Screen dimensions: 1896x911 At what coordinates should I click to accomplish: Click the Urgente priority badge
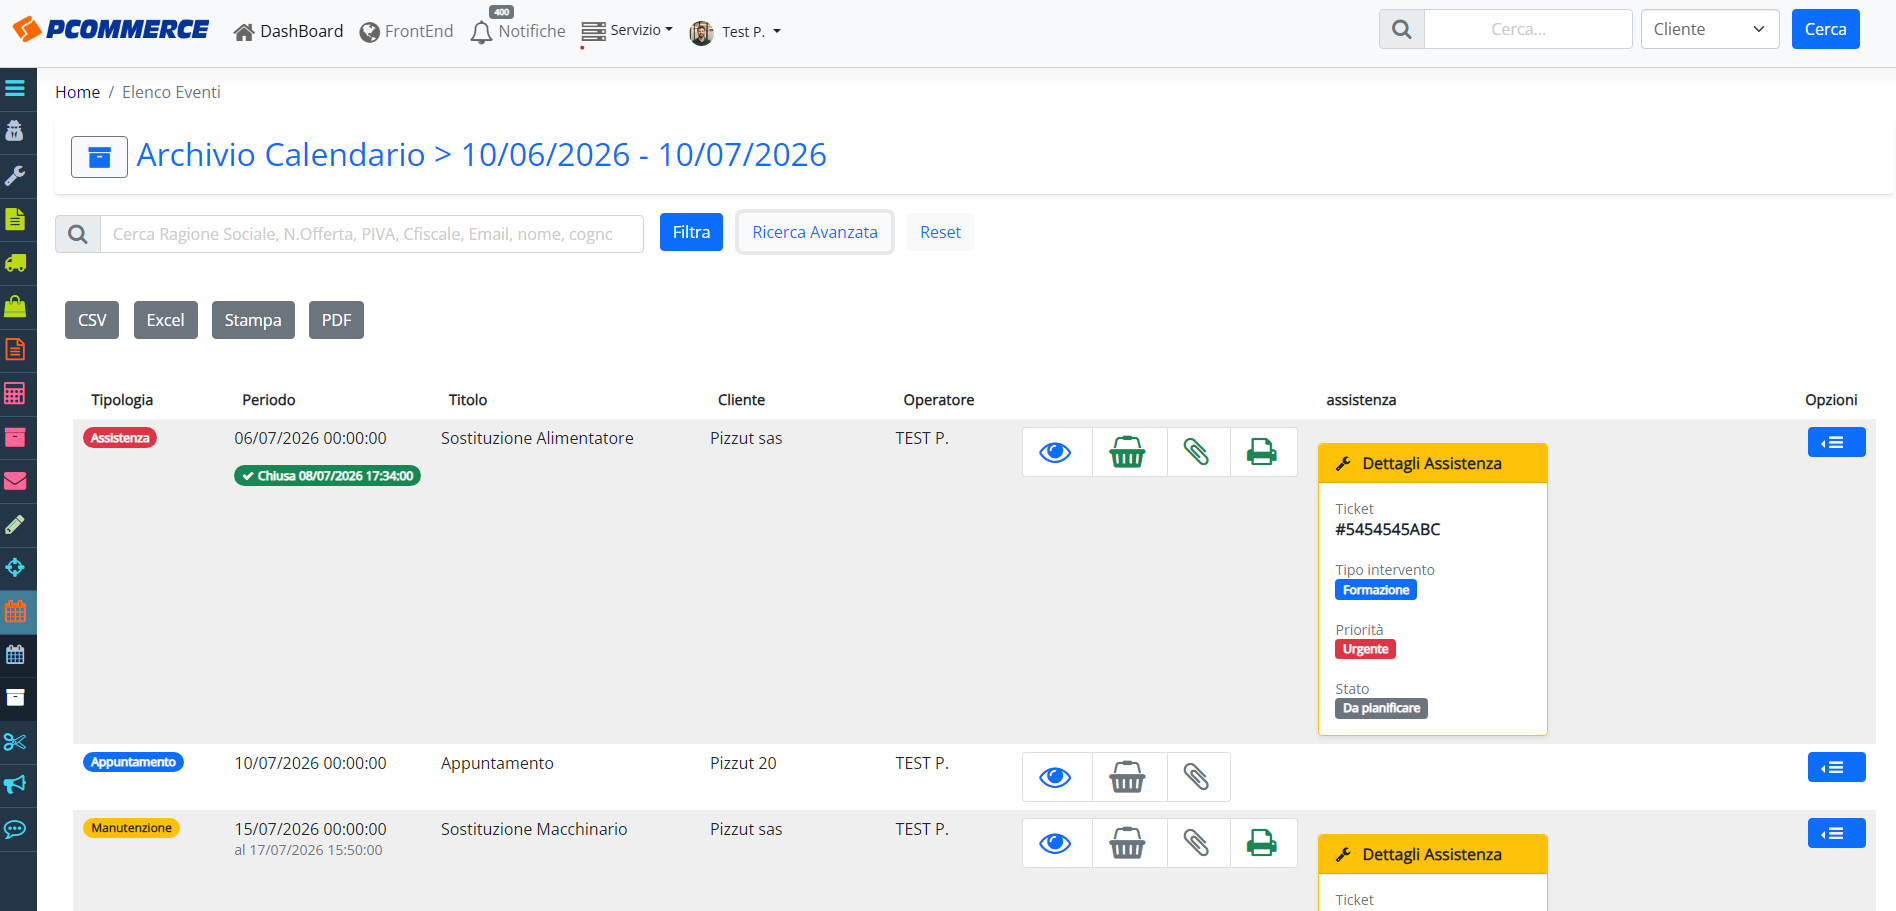pyautogui.click(x=1365, y=649)
